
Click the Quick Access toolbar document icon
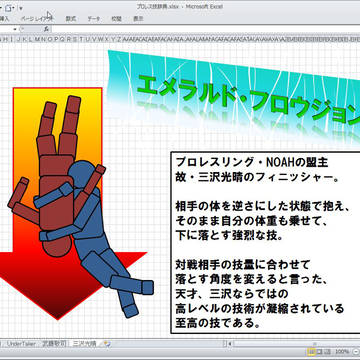tap(9, 7)
